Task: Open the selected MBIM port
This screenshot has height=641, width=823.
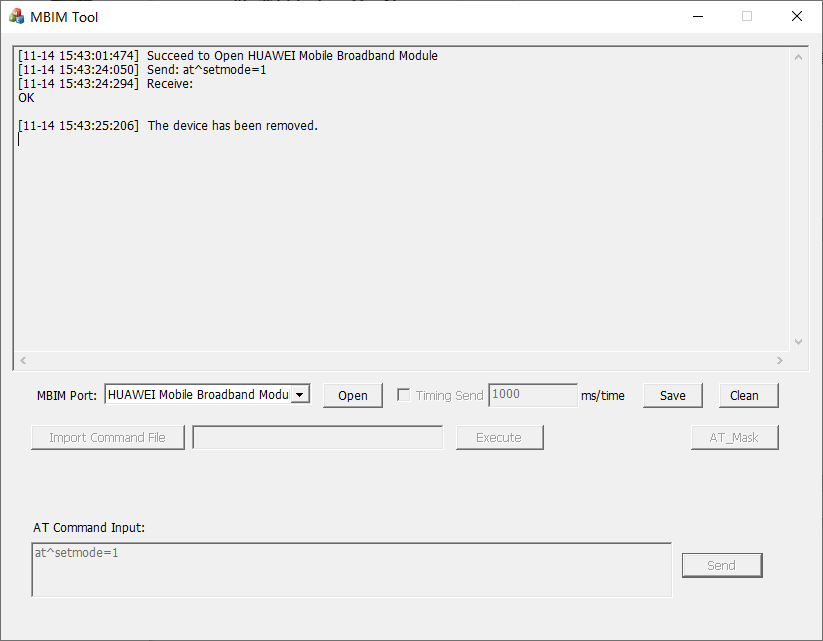Action: point(353,395)
